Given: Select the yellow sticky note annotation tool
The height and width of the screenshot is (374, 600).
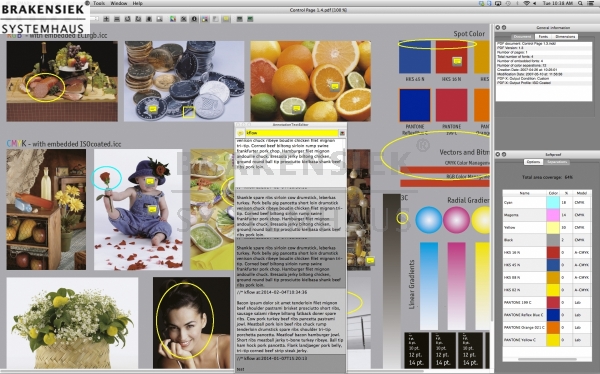Looking at the screenshot, I should [x=227, y=19].
